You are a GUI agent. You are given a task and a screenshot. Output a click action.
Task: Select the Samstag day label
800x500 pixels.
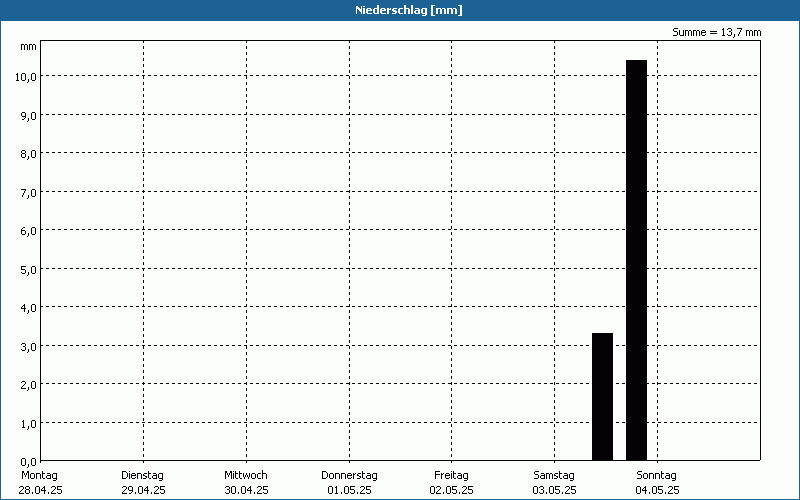(x=554, y=475)
